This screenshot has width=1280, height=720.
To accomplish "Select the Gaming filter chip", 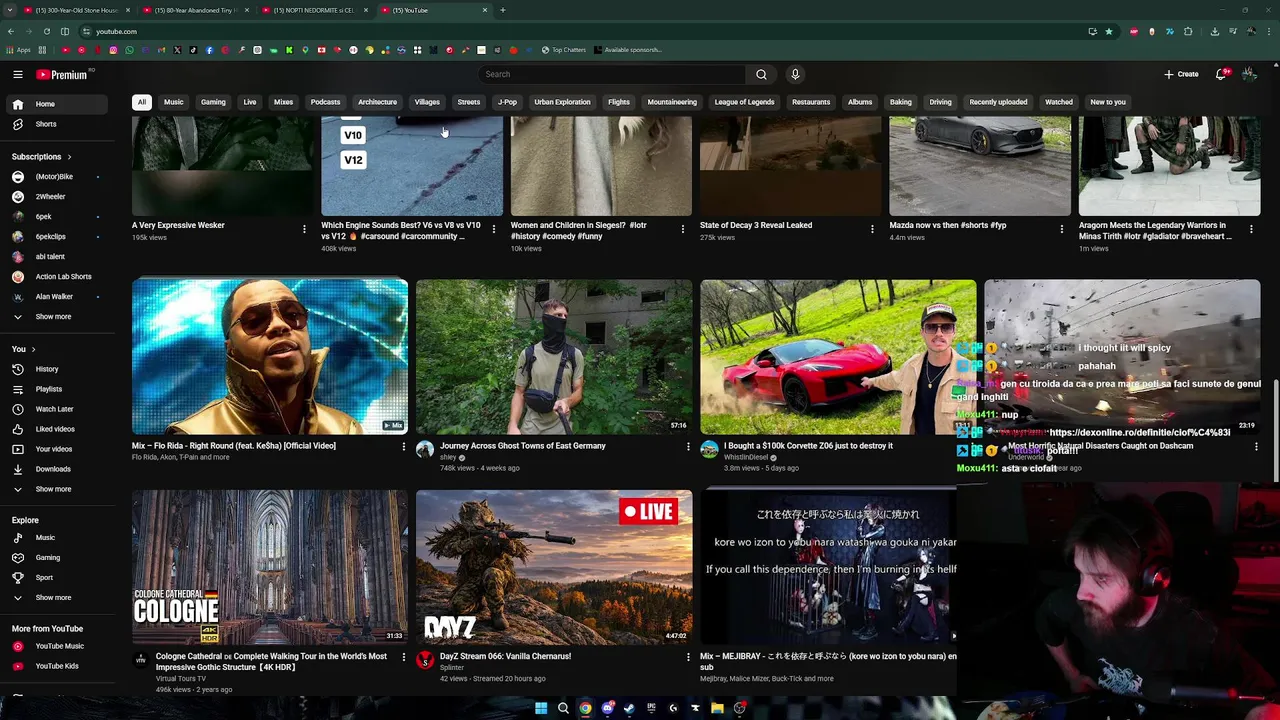I will [213, 102].
